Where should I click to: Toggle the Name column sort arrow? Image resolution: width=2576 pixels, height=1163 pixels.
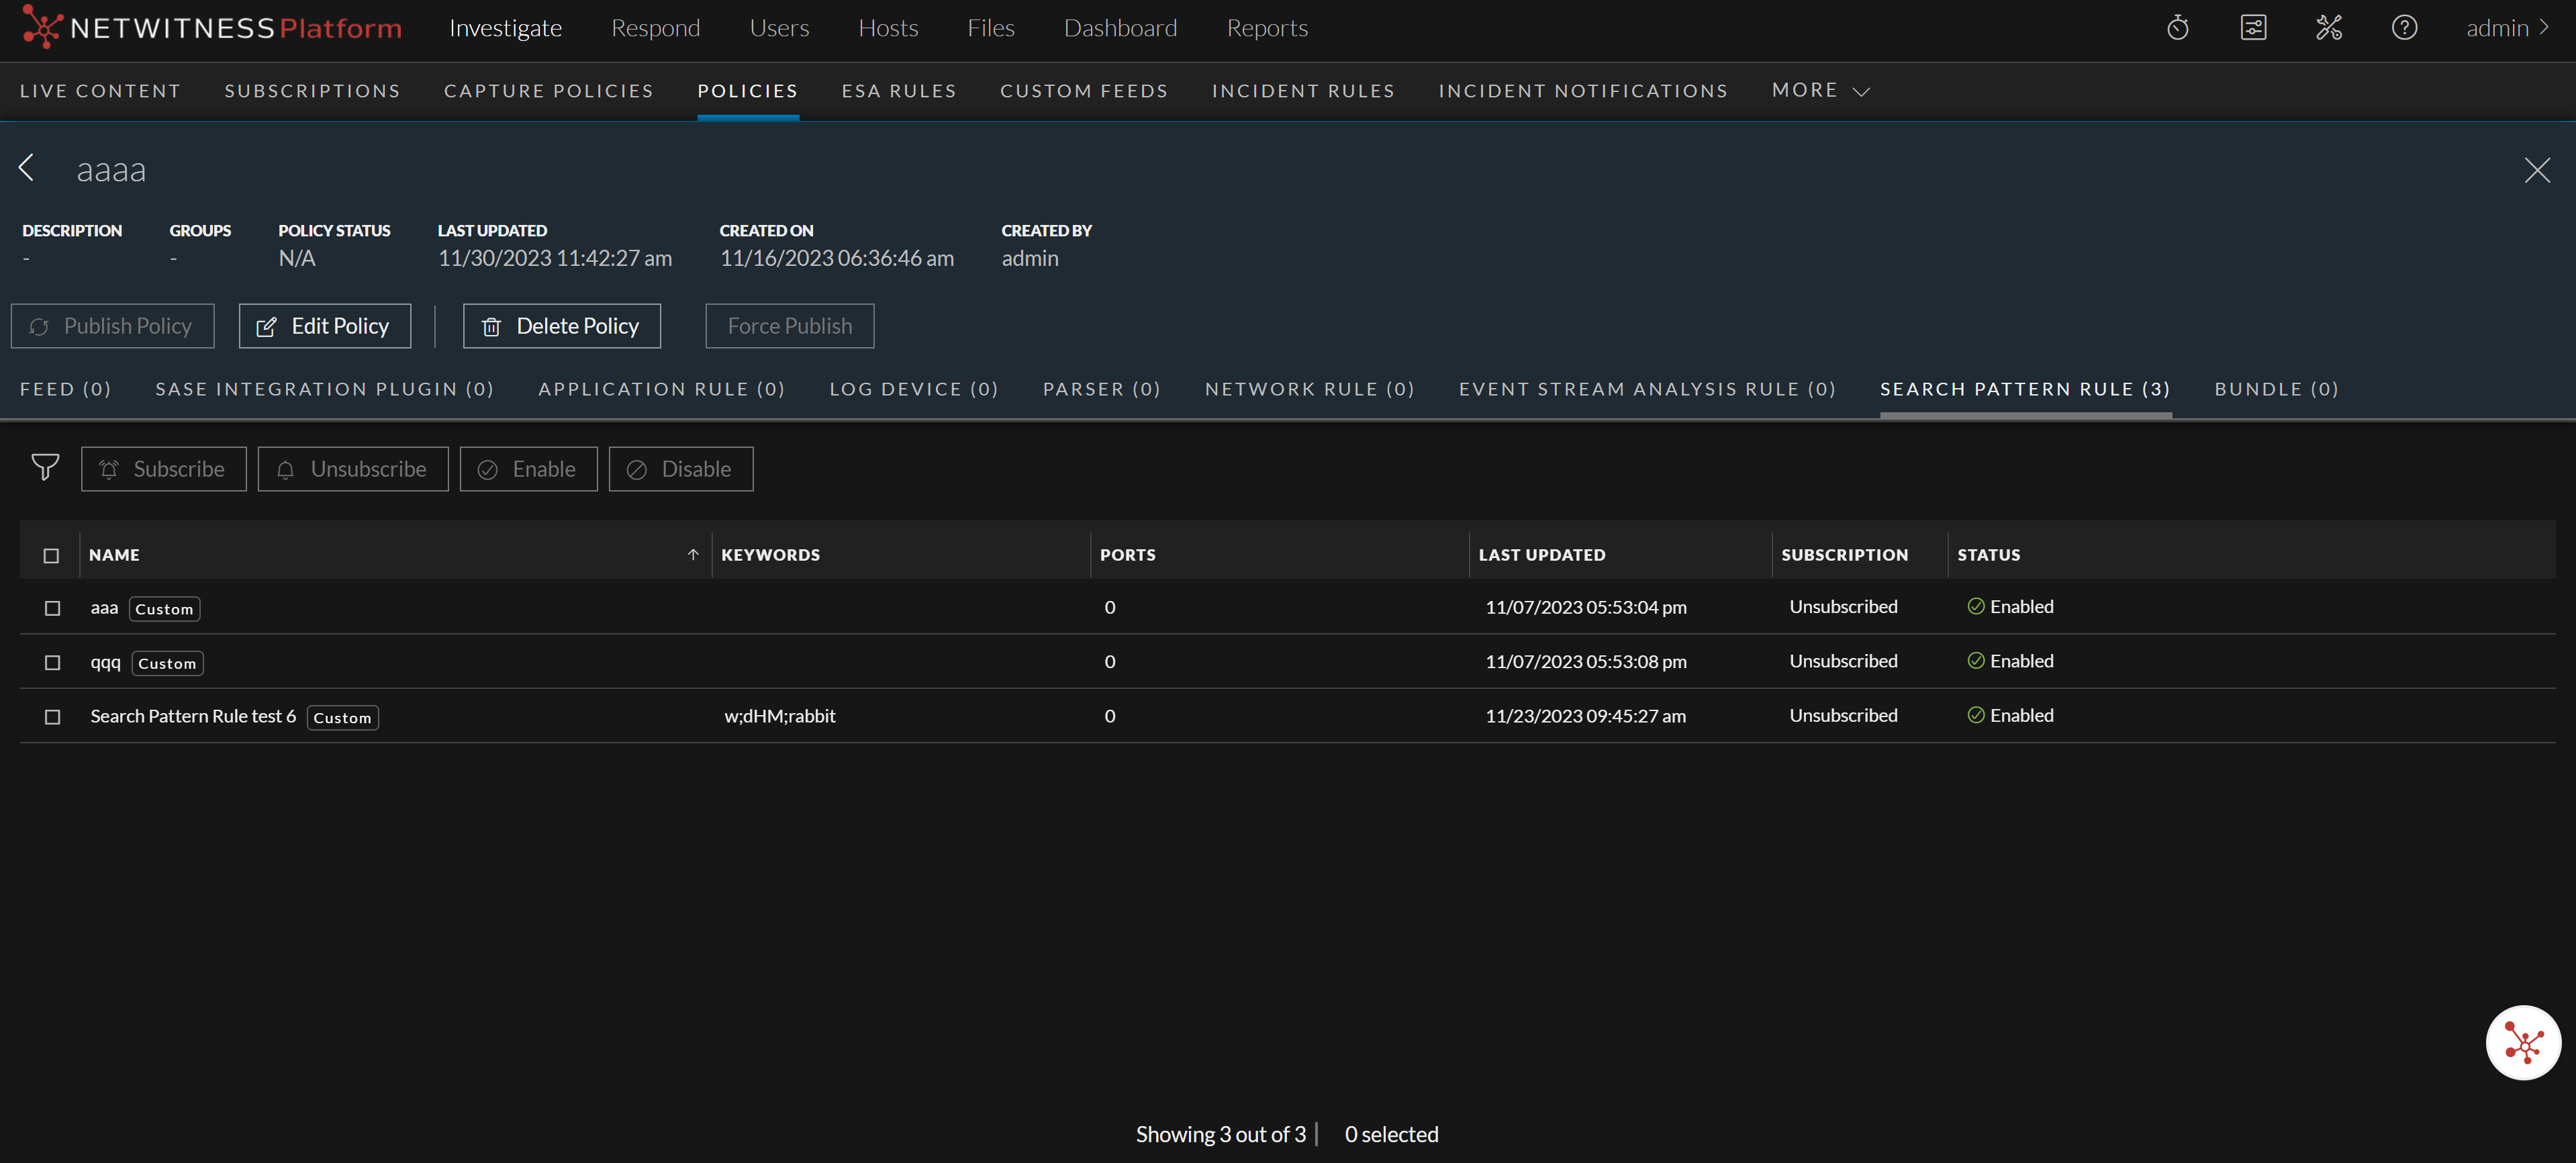click(692, 554)
